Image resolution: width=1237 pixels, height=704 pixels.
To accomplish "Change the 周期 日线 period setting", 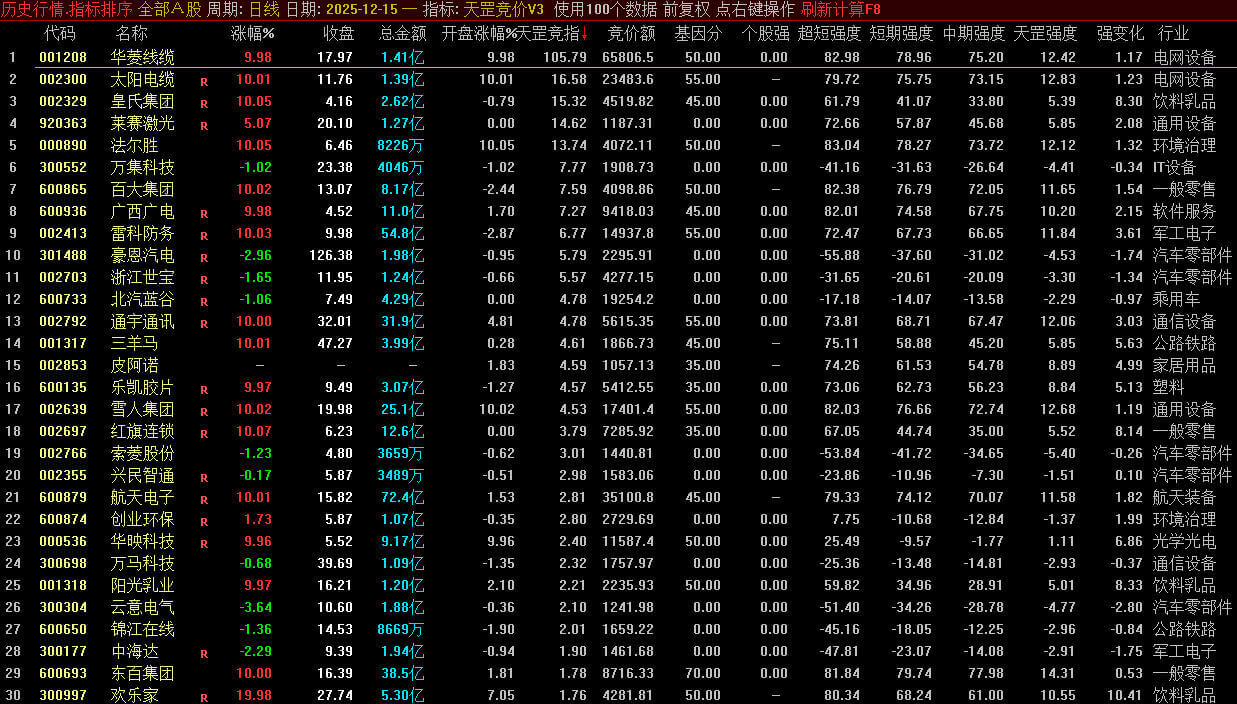I will tap(263, 9).
